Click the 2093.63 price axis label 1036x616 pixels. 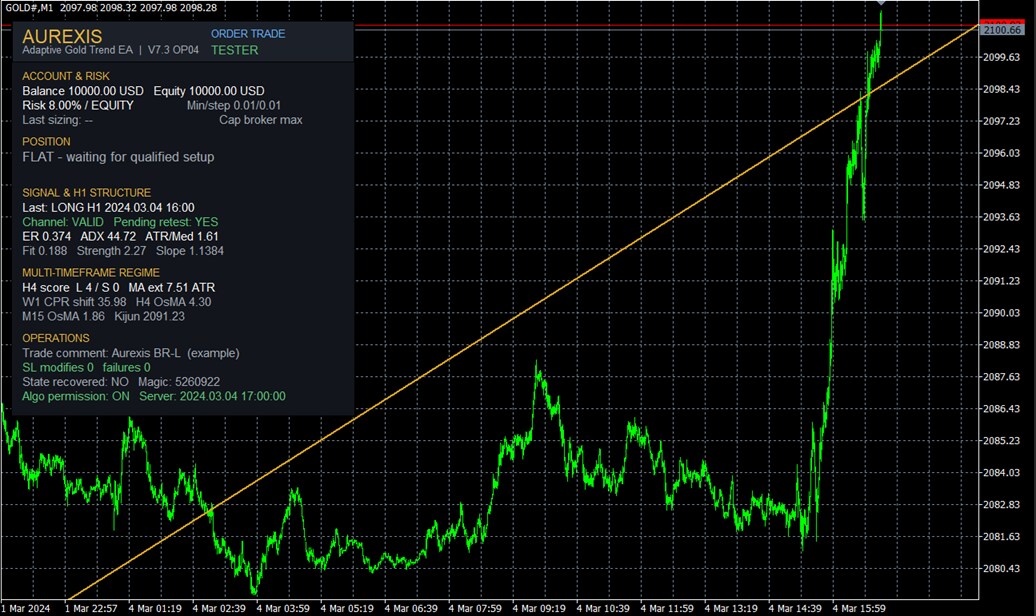[1002, 217]
